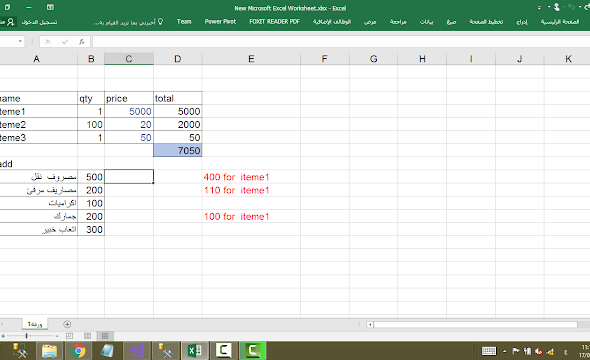The height and width of the screenshot is (360, 590).
Task: Select column C header
Action: click(129, 59)
